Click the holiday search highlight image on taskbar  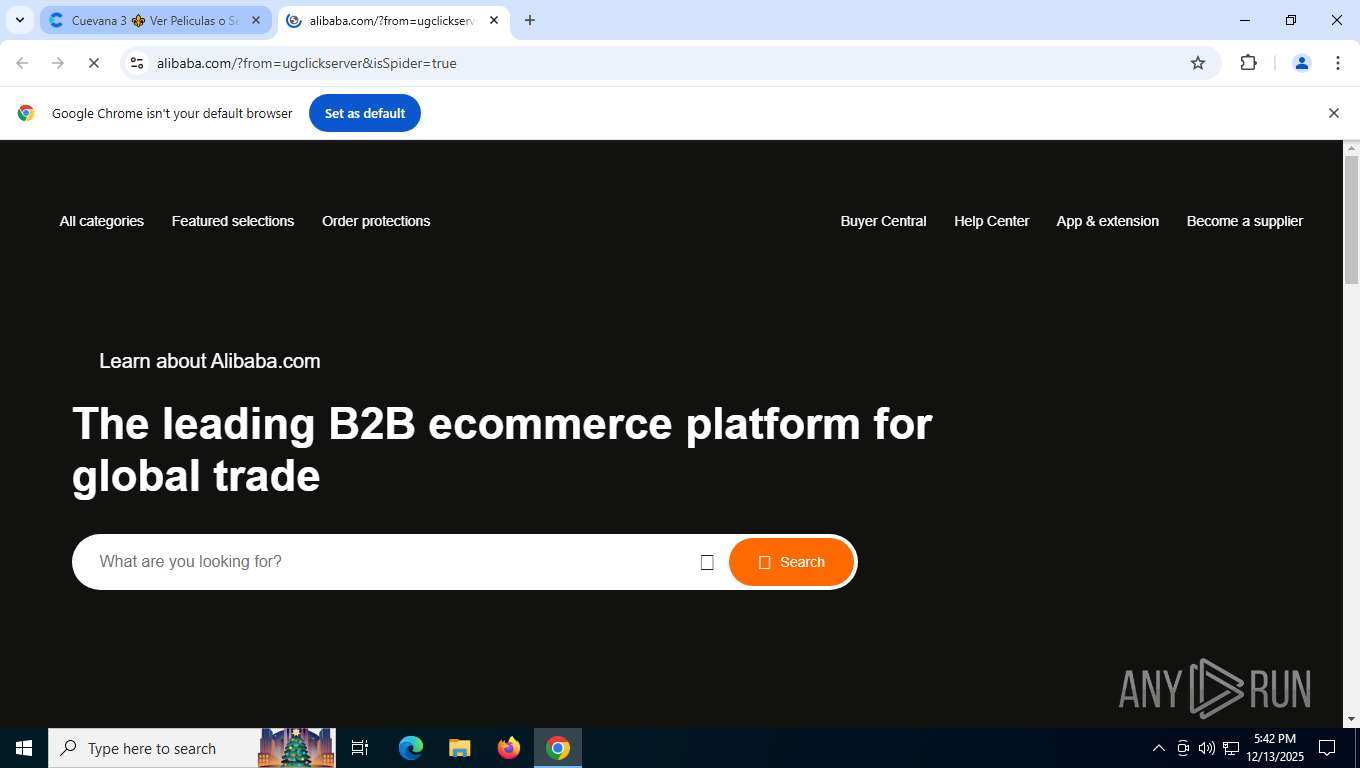[x=297, y=748]
